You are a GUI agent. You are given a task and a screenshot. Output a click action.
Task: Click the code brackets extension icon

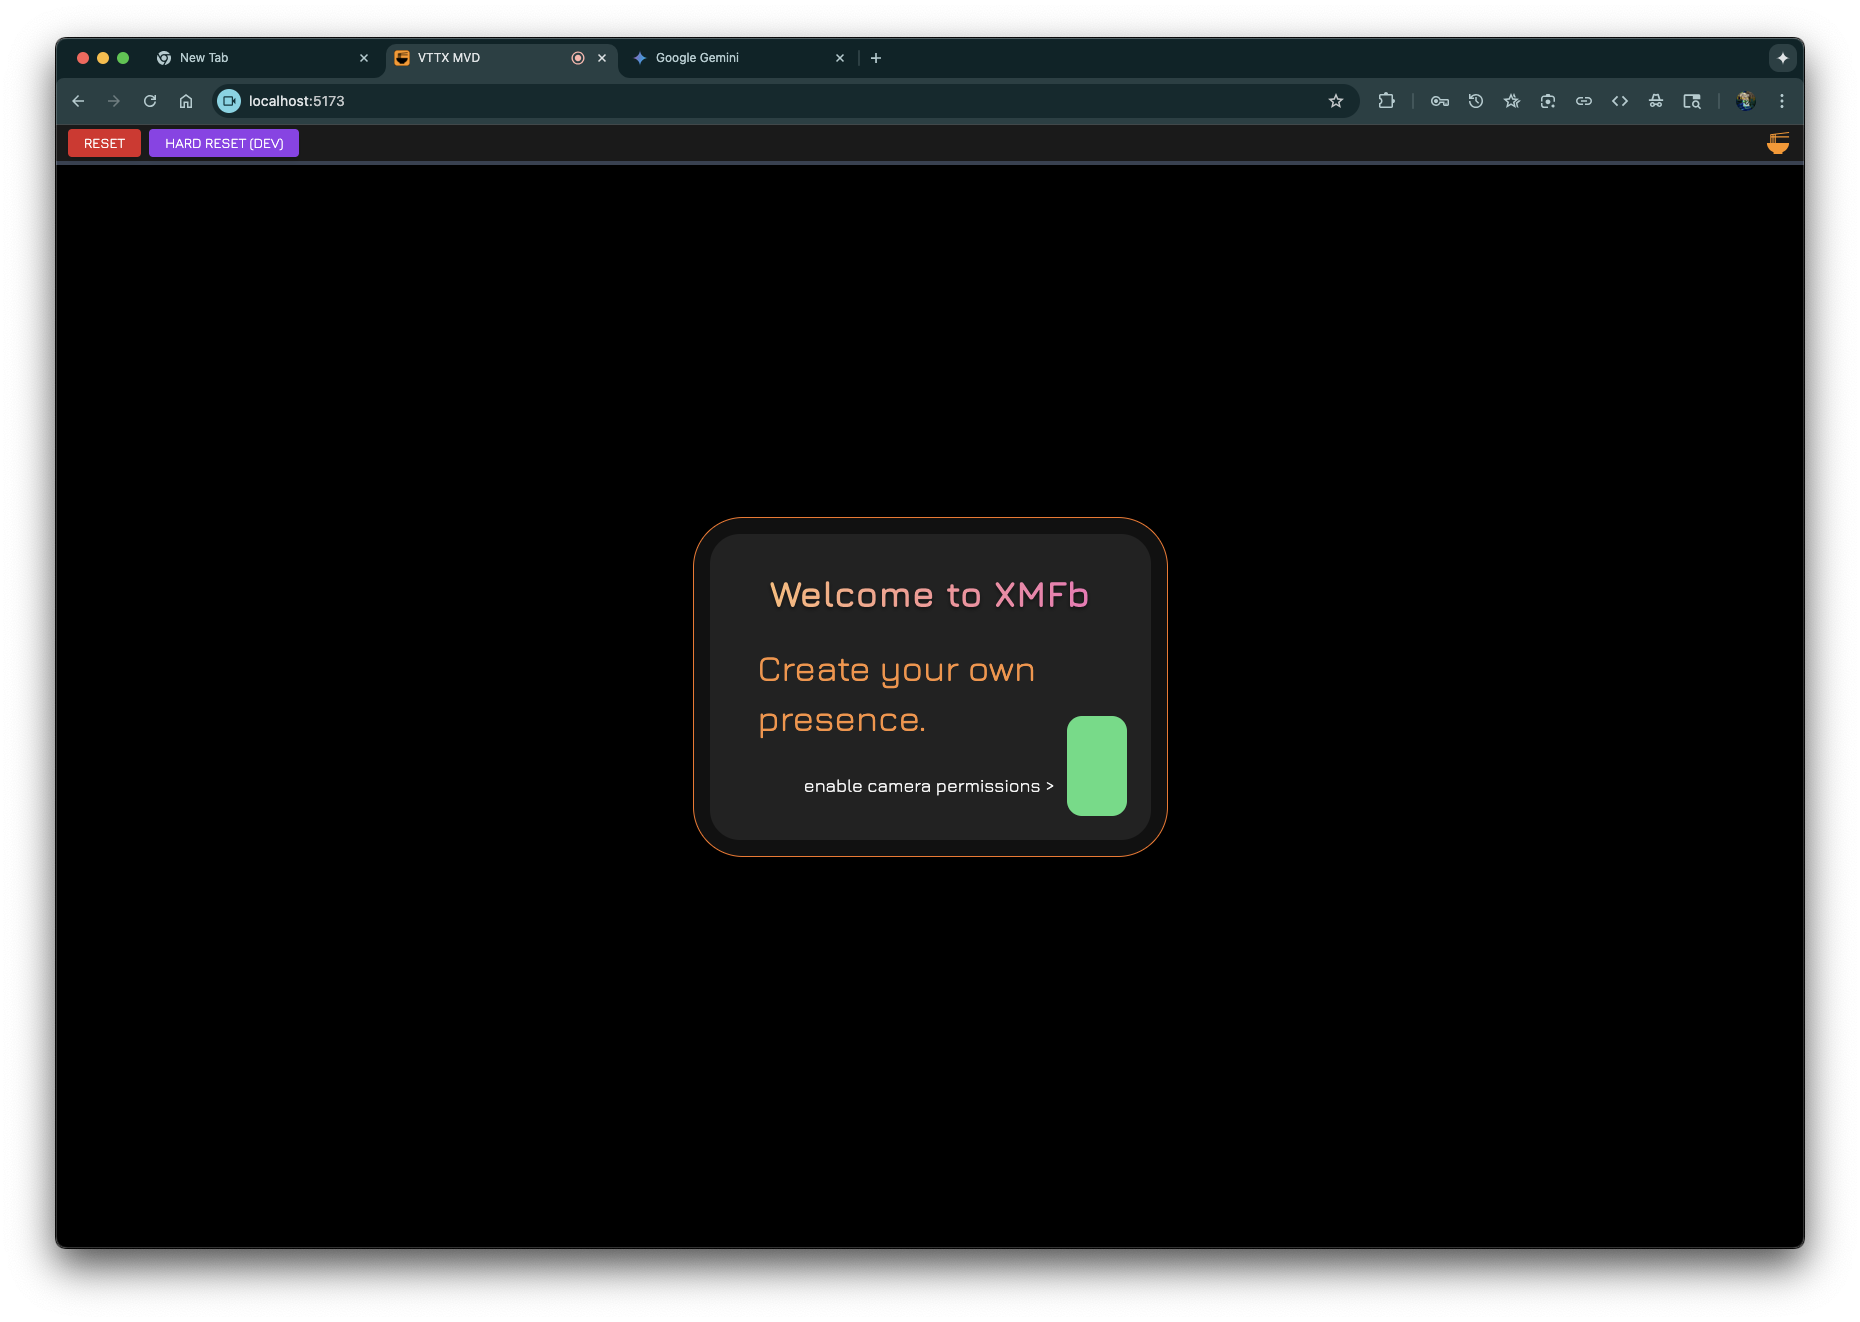[x=1620, y=101]
